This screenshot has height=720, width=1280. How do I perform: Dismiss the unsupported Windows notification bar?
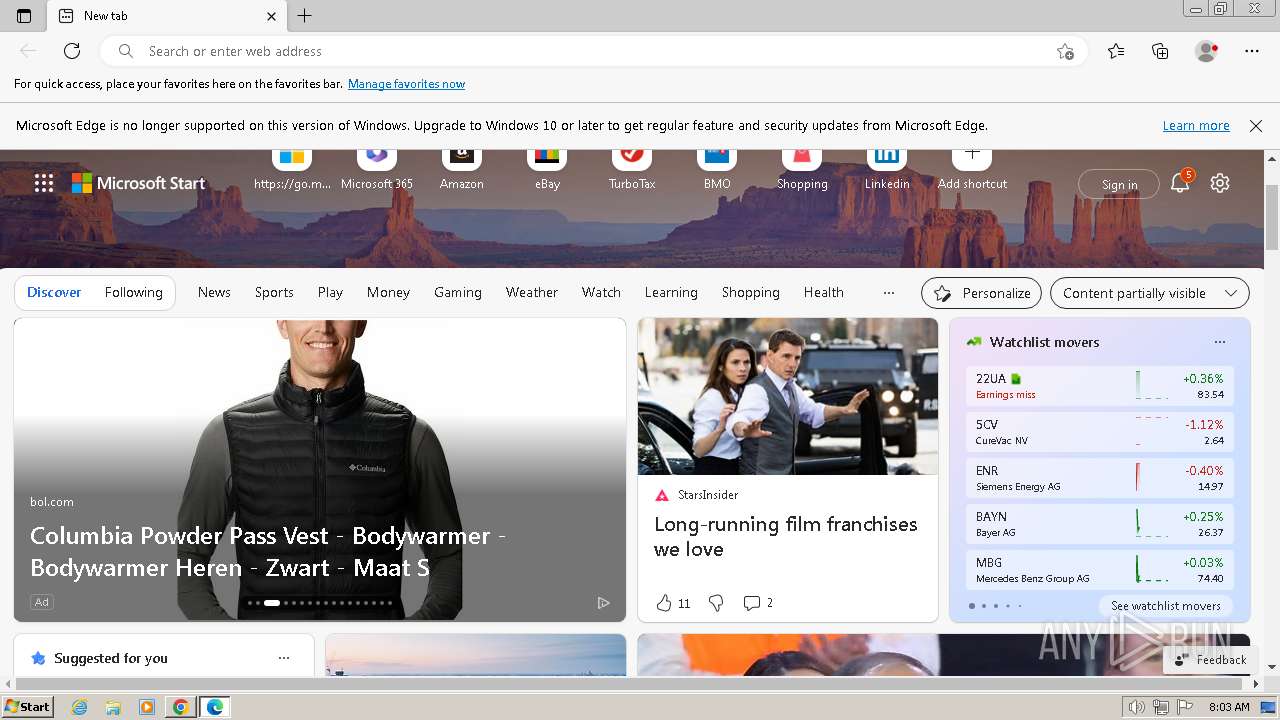tap(1256, 126)
